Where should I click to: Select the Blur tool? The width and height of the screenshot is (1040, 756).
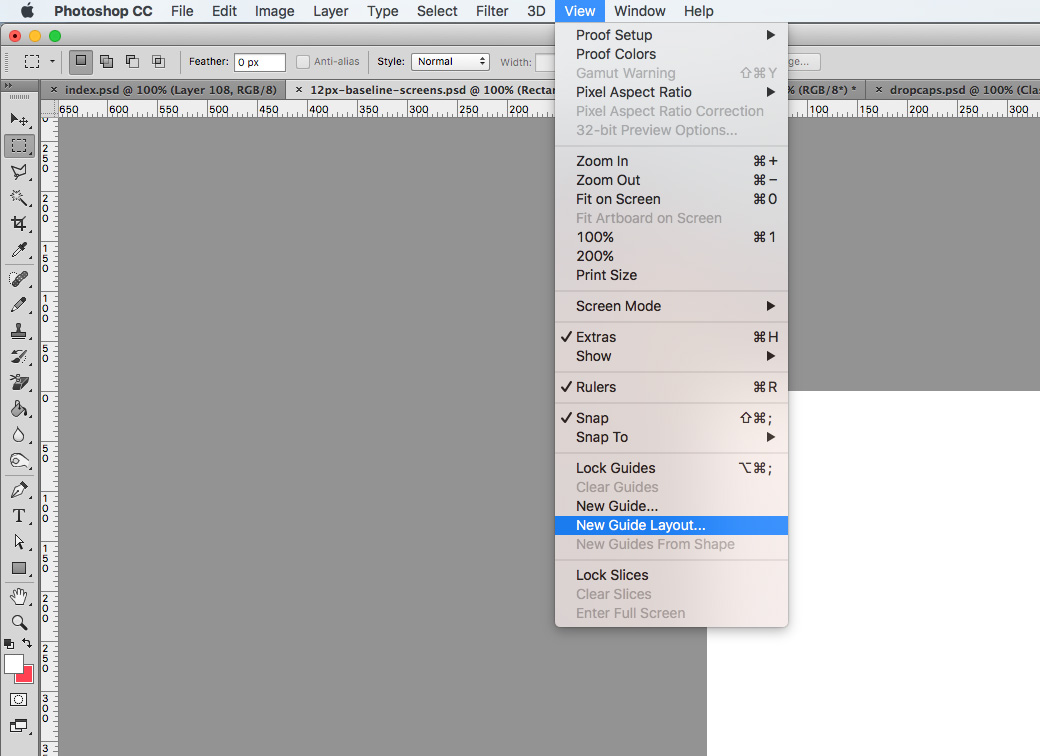pyautogui.click(x=19, y=434)
